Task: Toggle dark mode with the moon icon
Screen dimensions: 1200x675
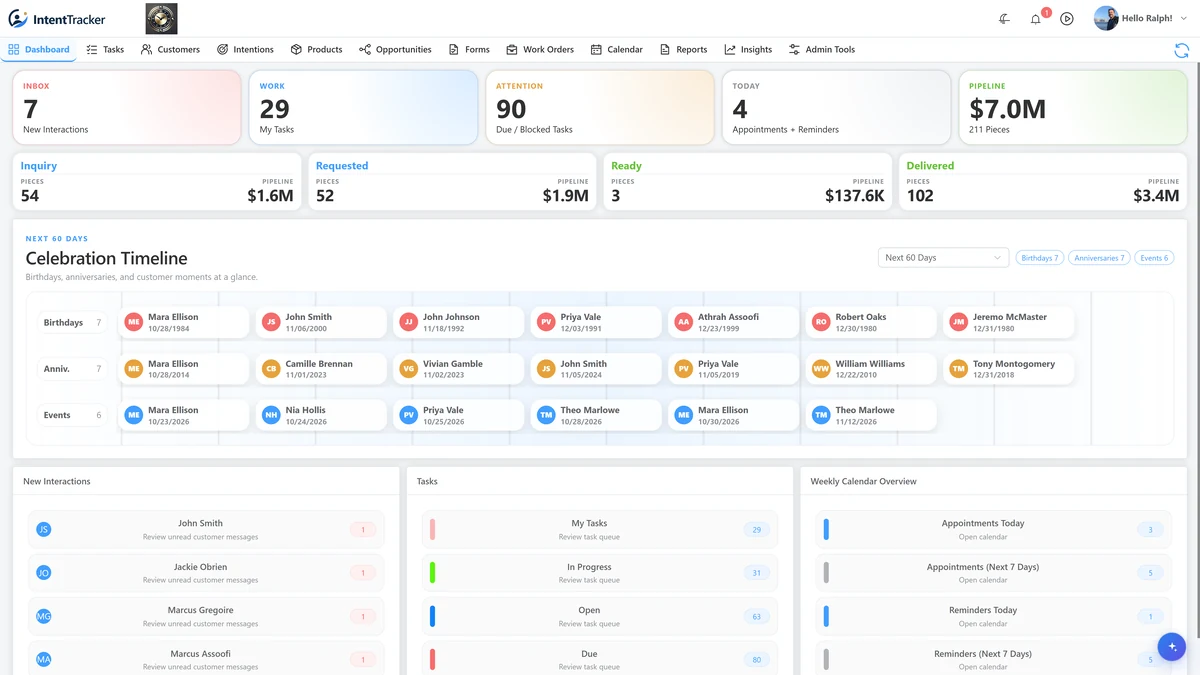Action: [1004, 19]
